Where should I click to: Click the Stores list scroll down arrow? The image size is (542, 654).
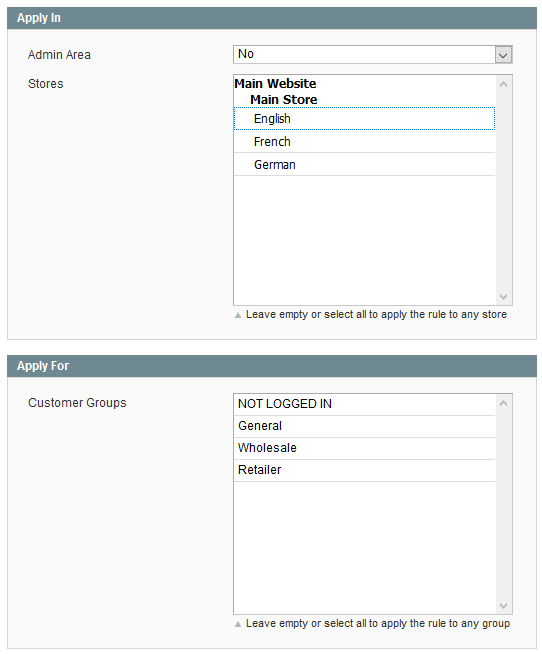504,297
